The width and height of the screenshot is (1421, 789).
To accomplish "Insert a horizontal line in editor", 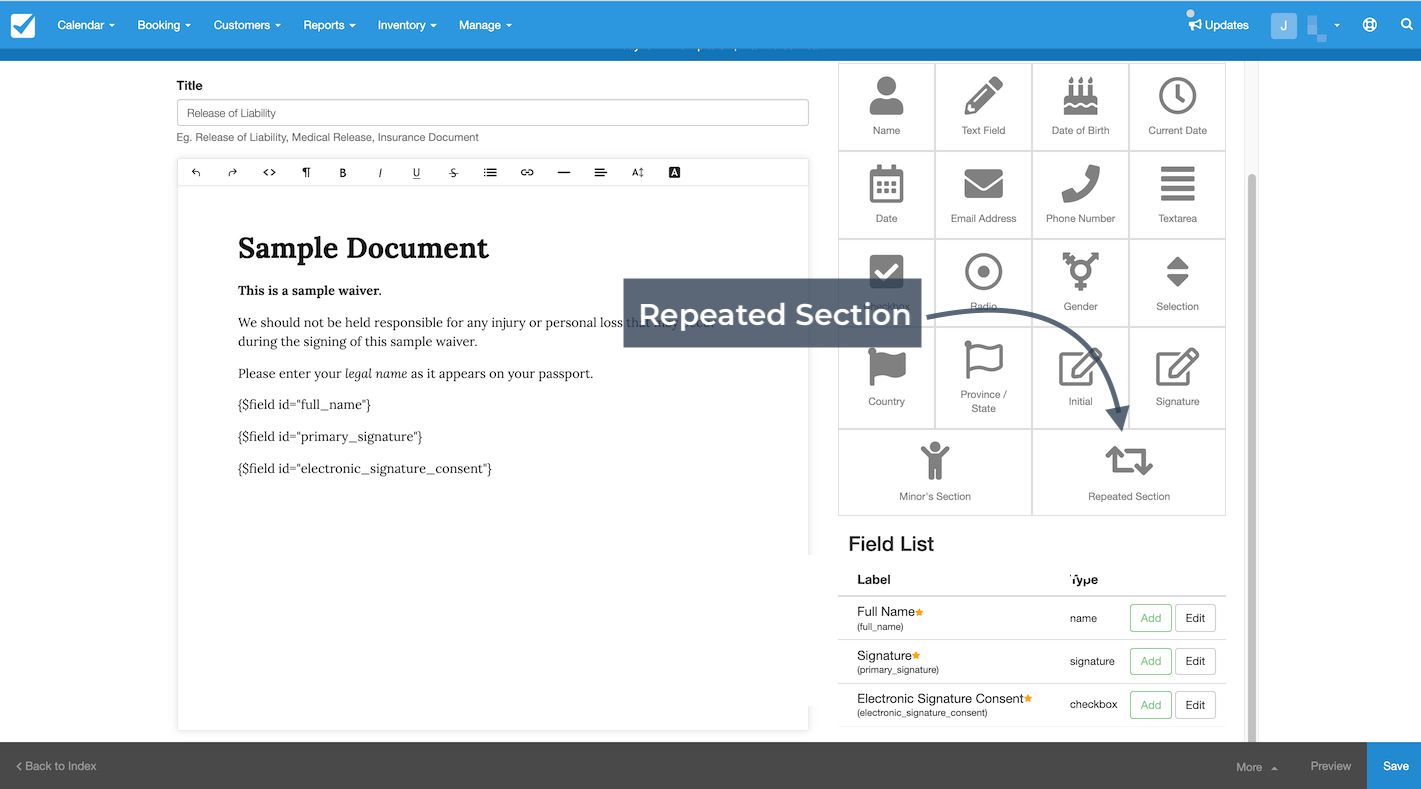I will tap(564, 173).
